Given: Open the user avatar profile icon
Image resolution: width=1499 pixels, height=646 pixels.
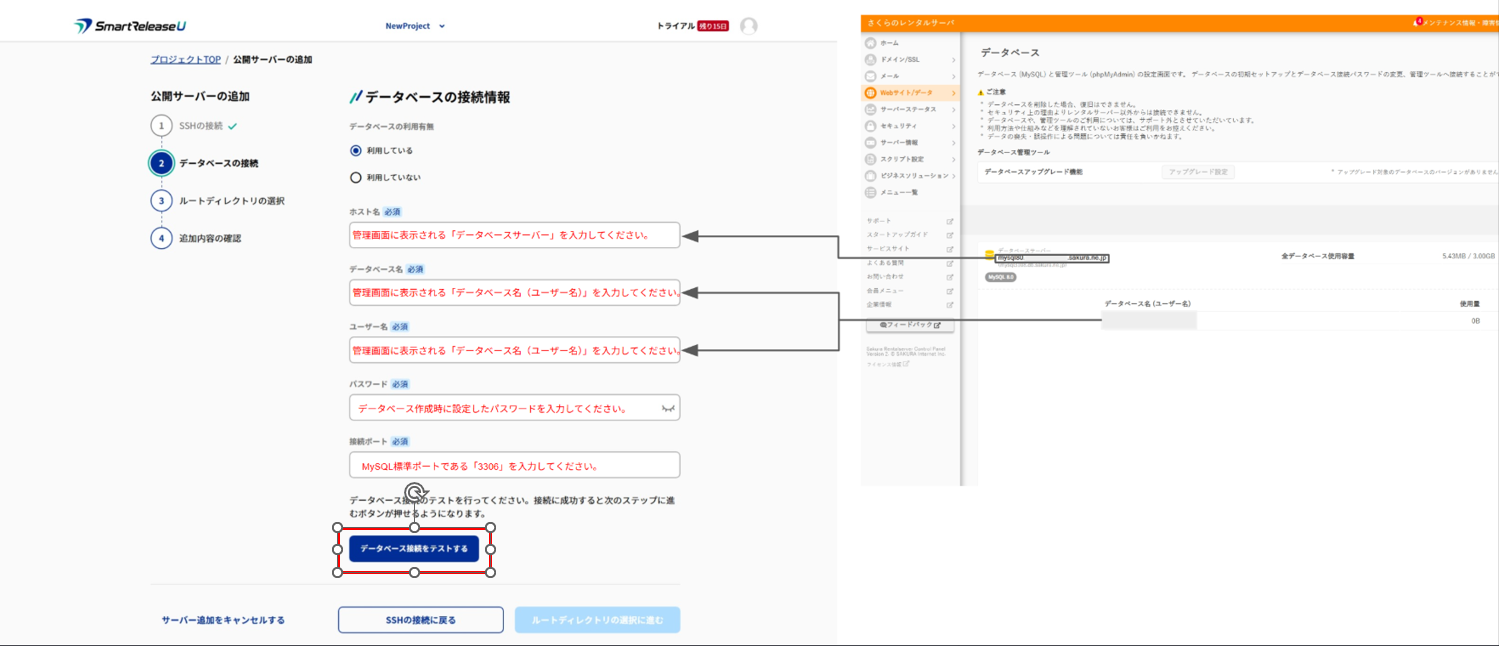Looking at the screenshot, I should [x=748, y=26].
